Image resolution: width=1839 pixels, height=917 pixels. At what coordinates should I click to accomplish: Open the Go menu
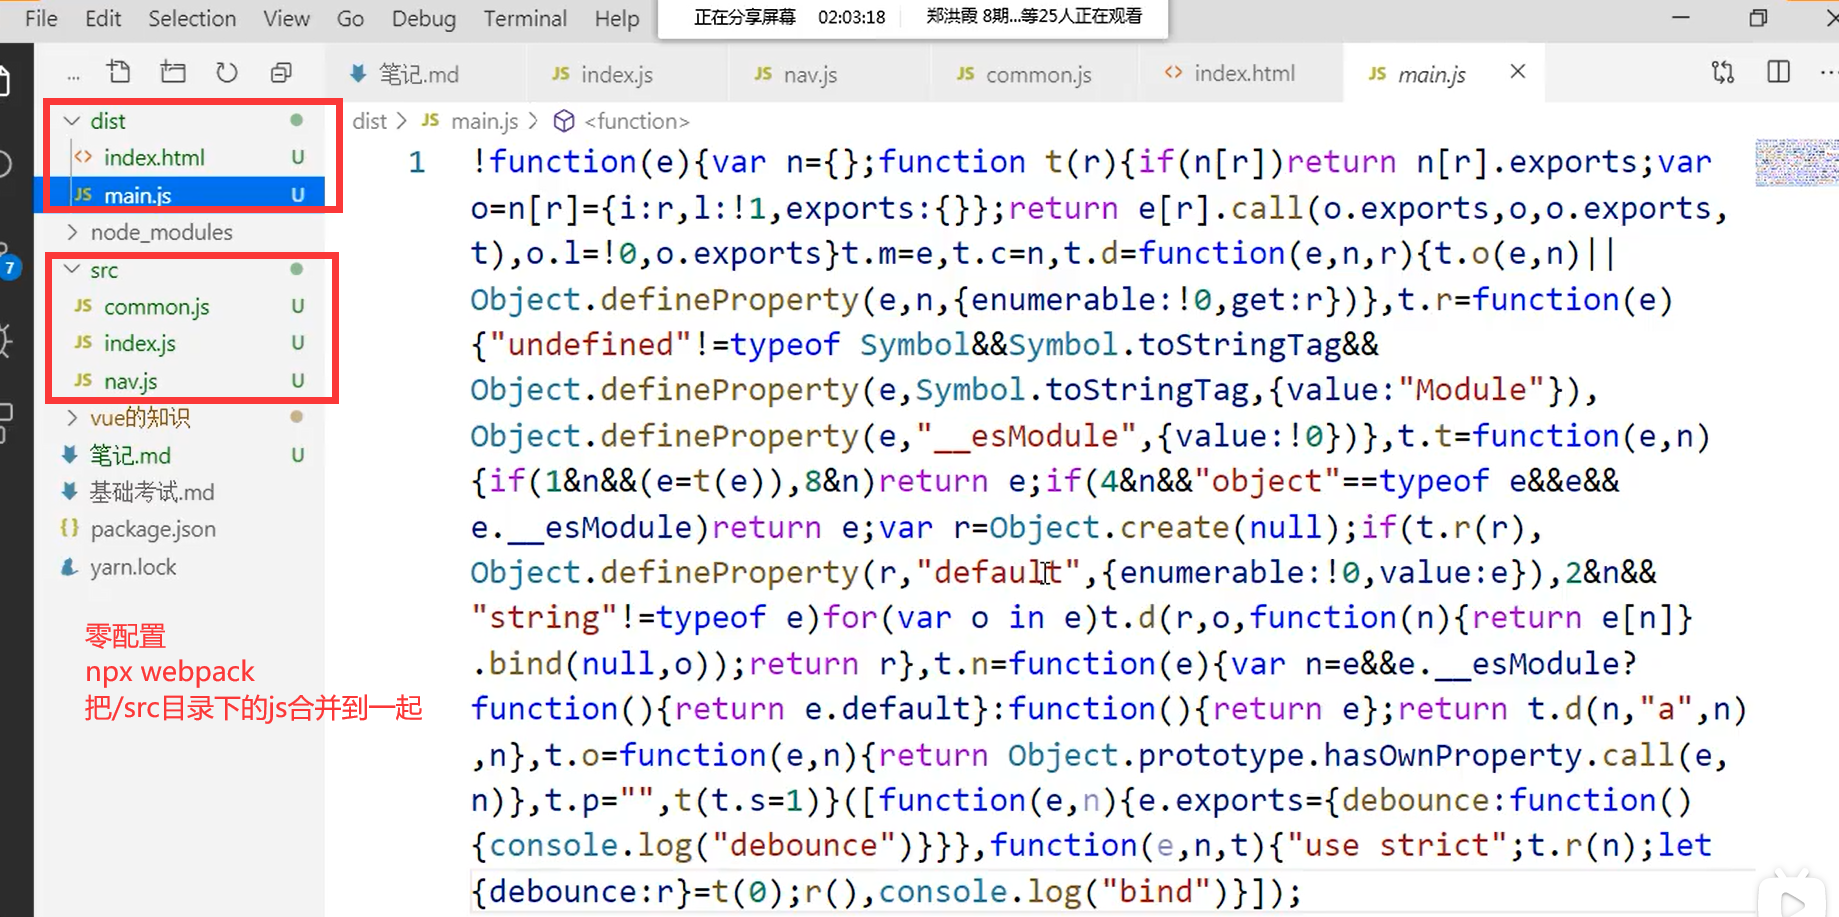point(350,18)
